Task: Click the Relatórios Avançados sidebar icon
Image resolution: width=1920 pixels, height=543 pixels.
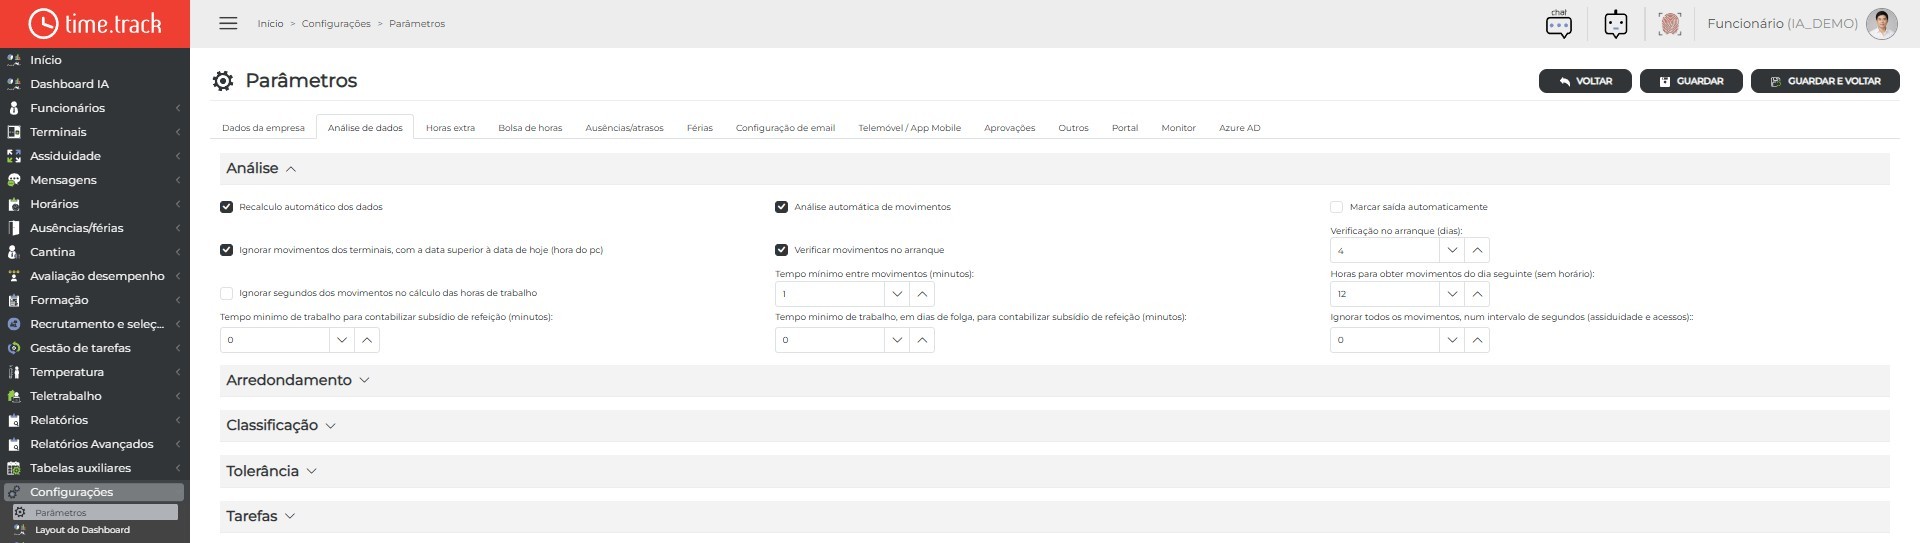Action: pyautogui.click(x=14, y=444)
